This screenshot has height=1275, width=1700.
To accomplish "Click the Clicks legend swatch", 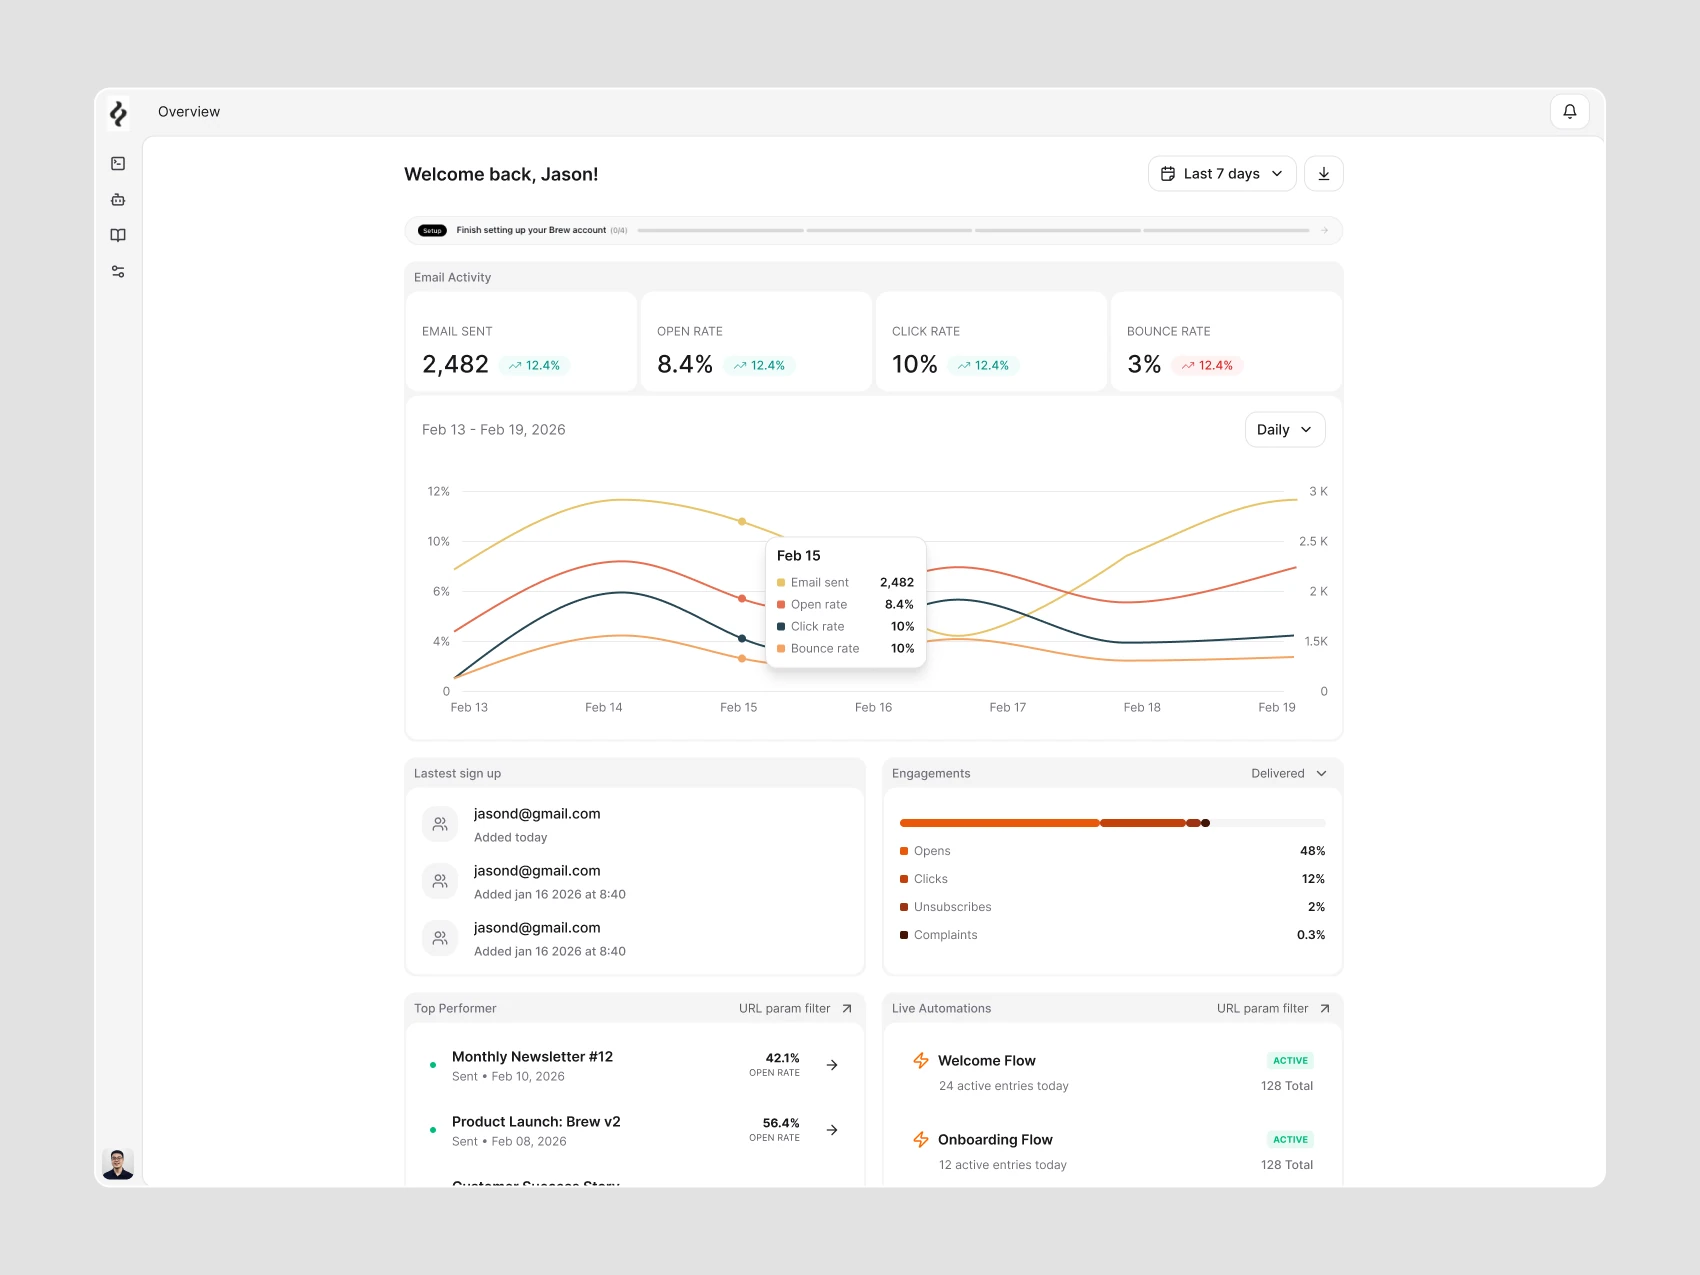I will [x=904, y=879].
